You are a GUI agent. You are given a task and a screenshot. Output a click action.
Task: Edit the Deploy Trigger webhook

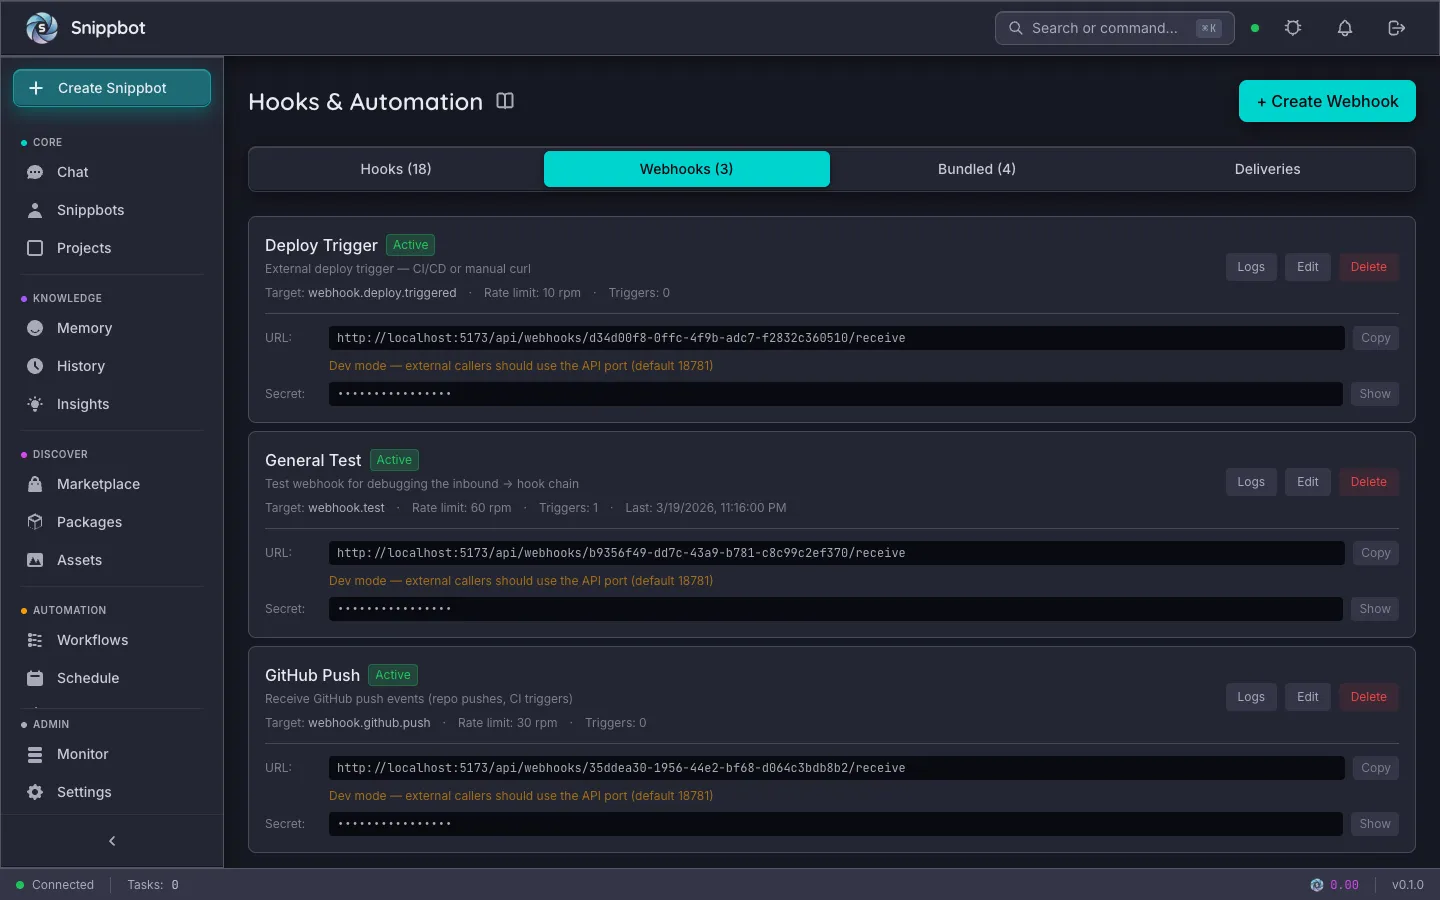[x=1308, y=267]
